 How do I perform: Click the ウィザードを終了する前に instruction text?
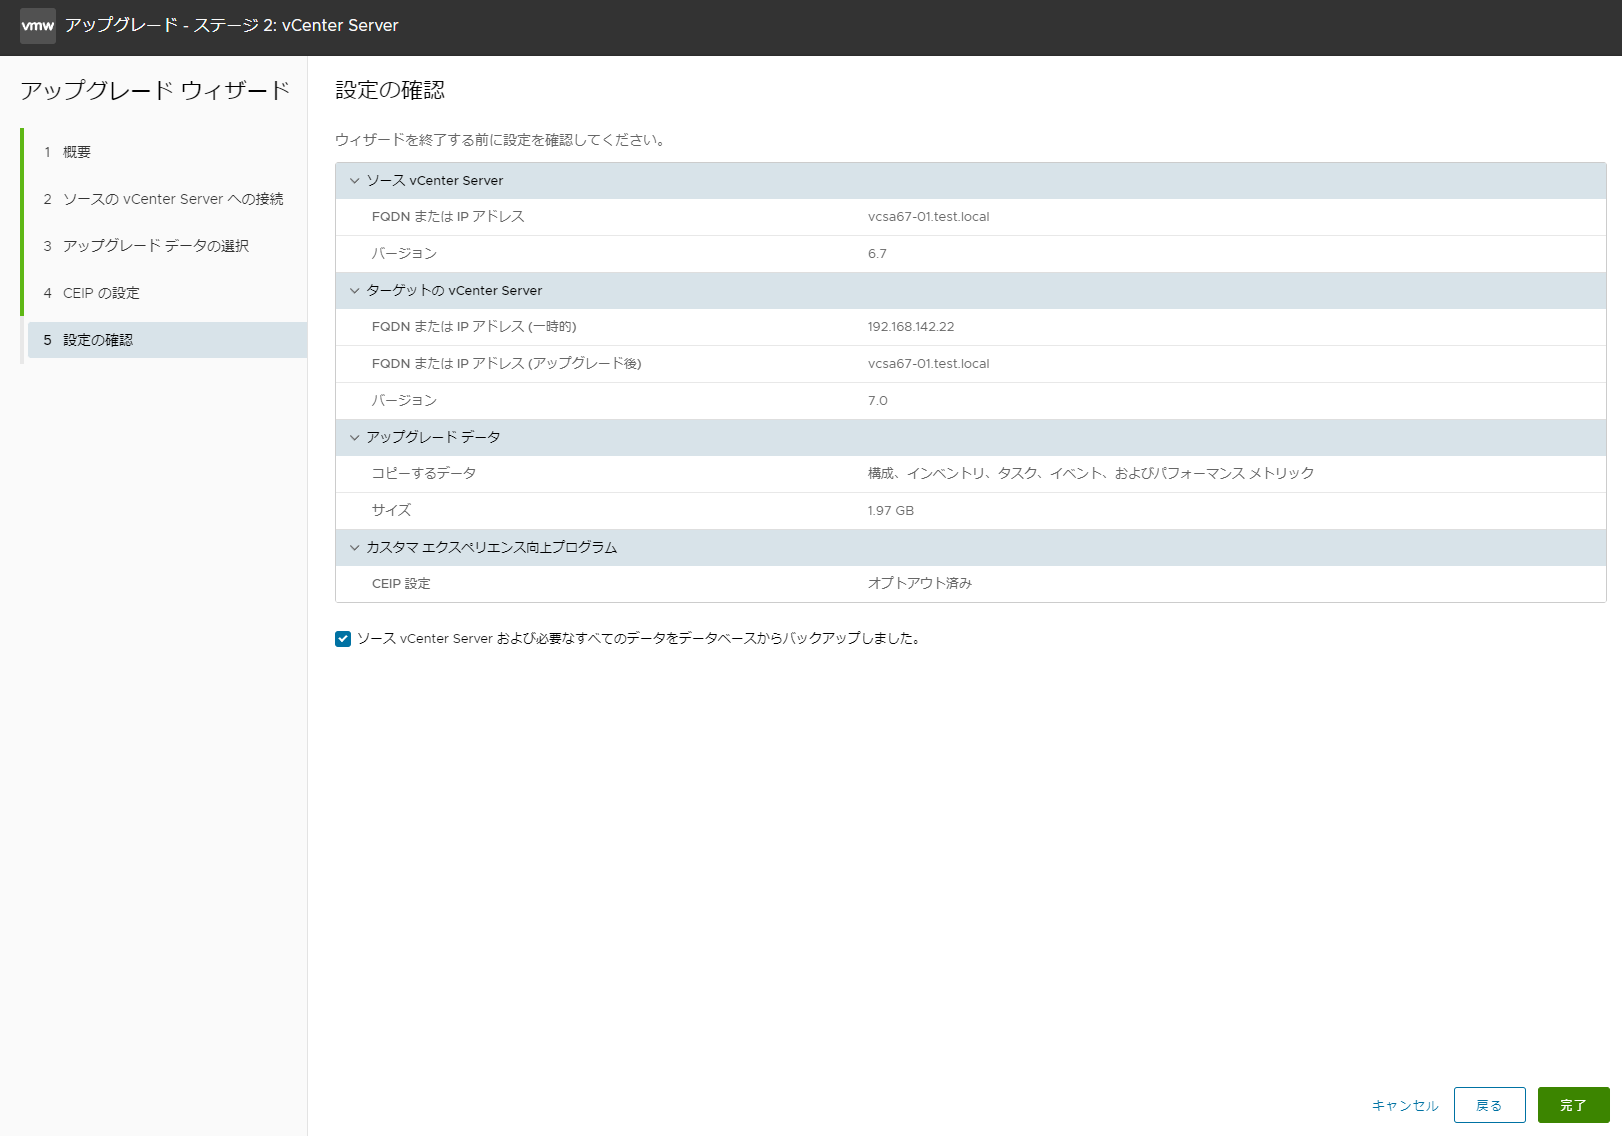(x=500, y=140)
